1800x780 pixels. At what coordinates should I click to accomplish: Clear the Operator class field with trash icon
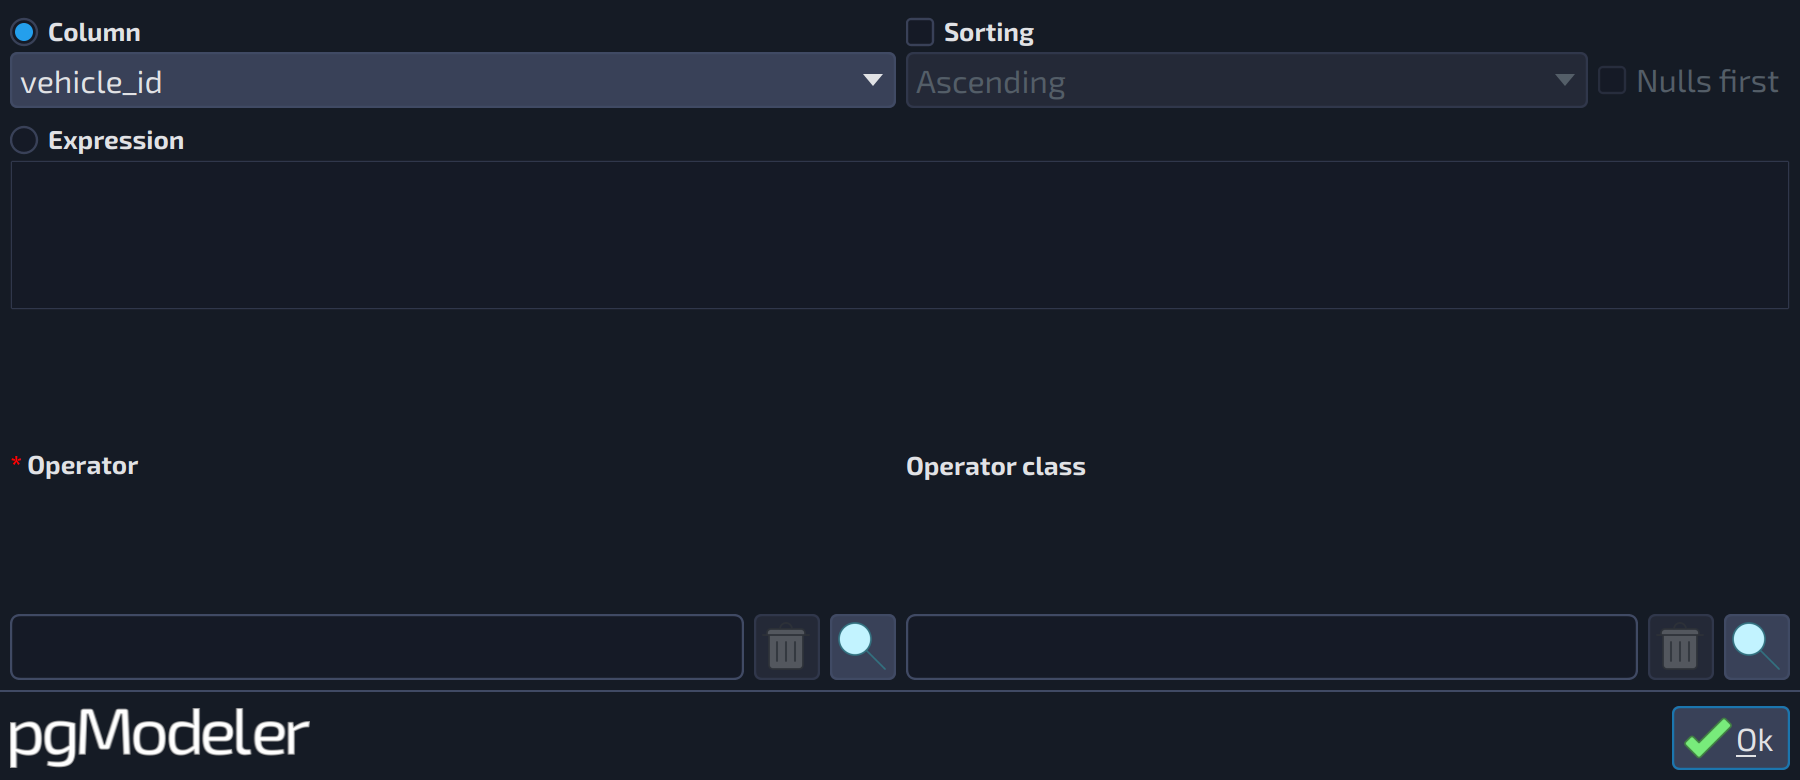point(1680,647)
